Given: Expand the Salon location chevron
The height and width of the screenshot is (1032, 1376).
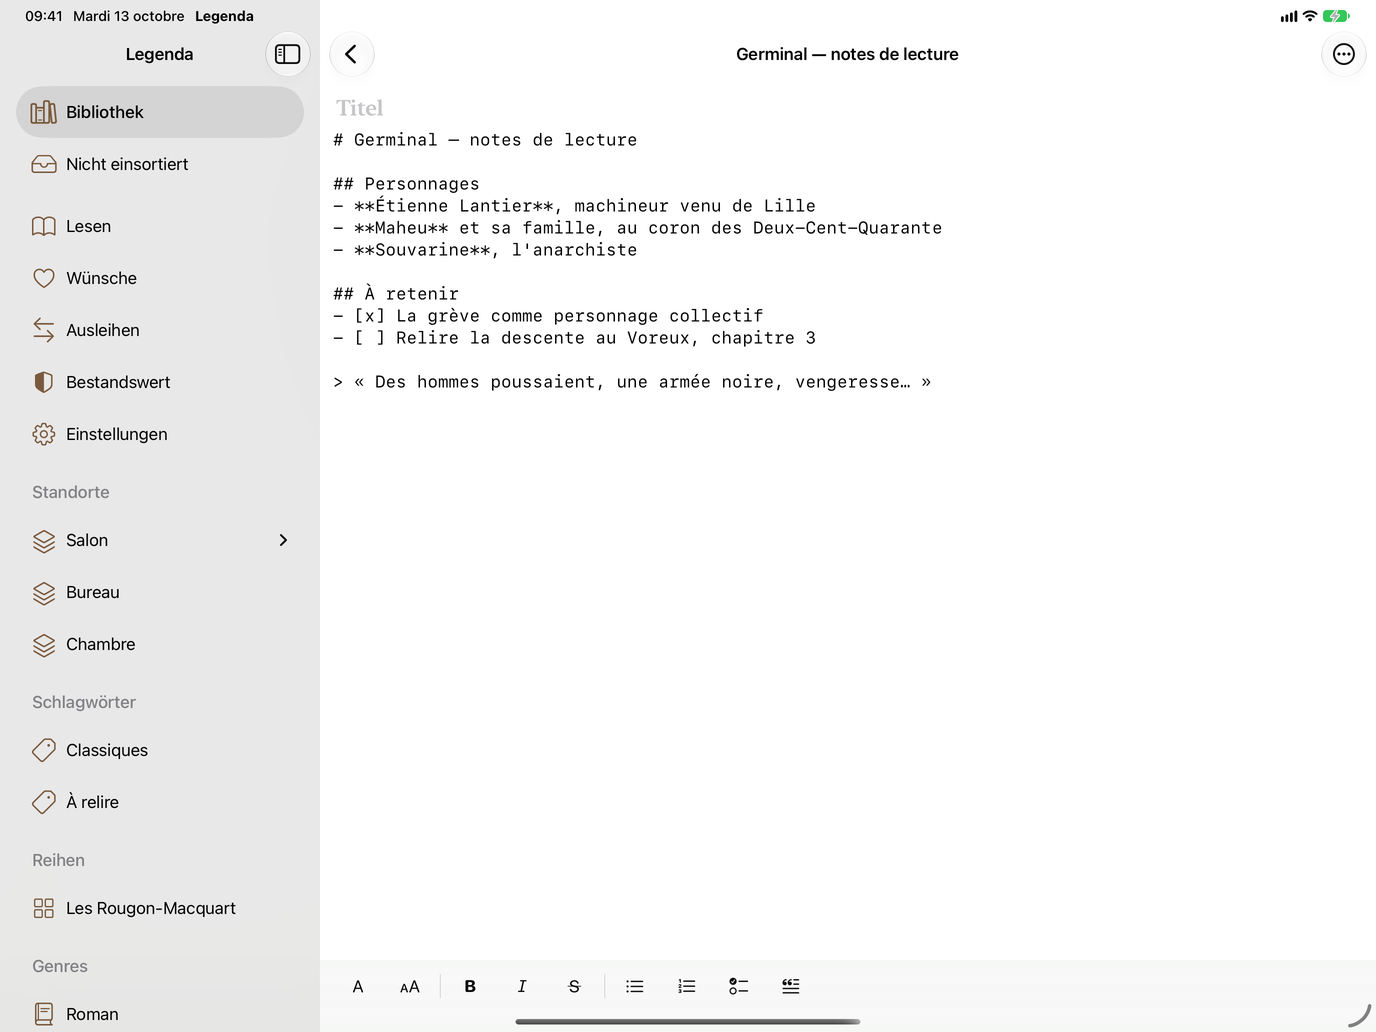Looking at the screenshot, I should pos(283,540).
